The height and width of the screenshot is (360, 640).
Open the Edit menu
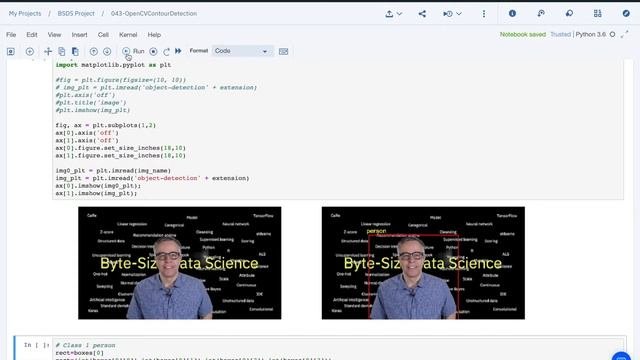point(32,35)
